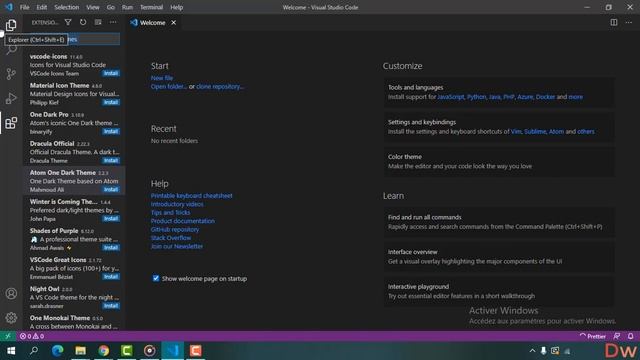Click the Vim keybindings link

(x=516, y=132)
